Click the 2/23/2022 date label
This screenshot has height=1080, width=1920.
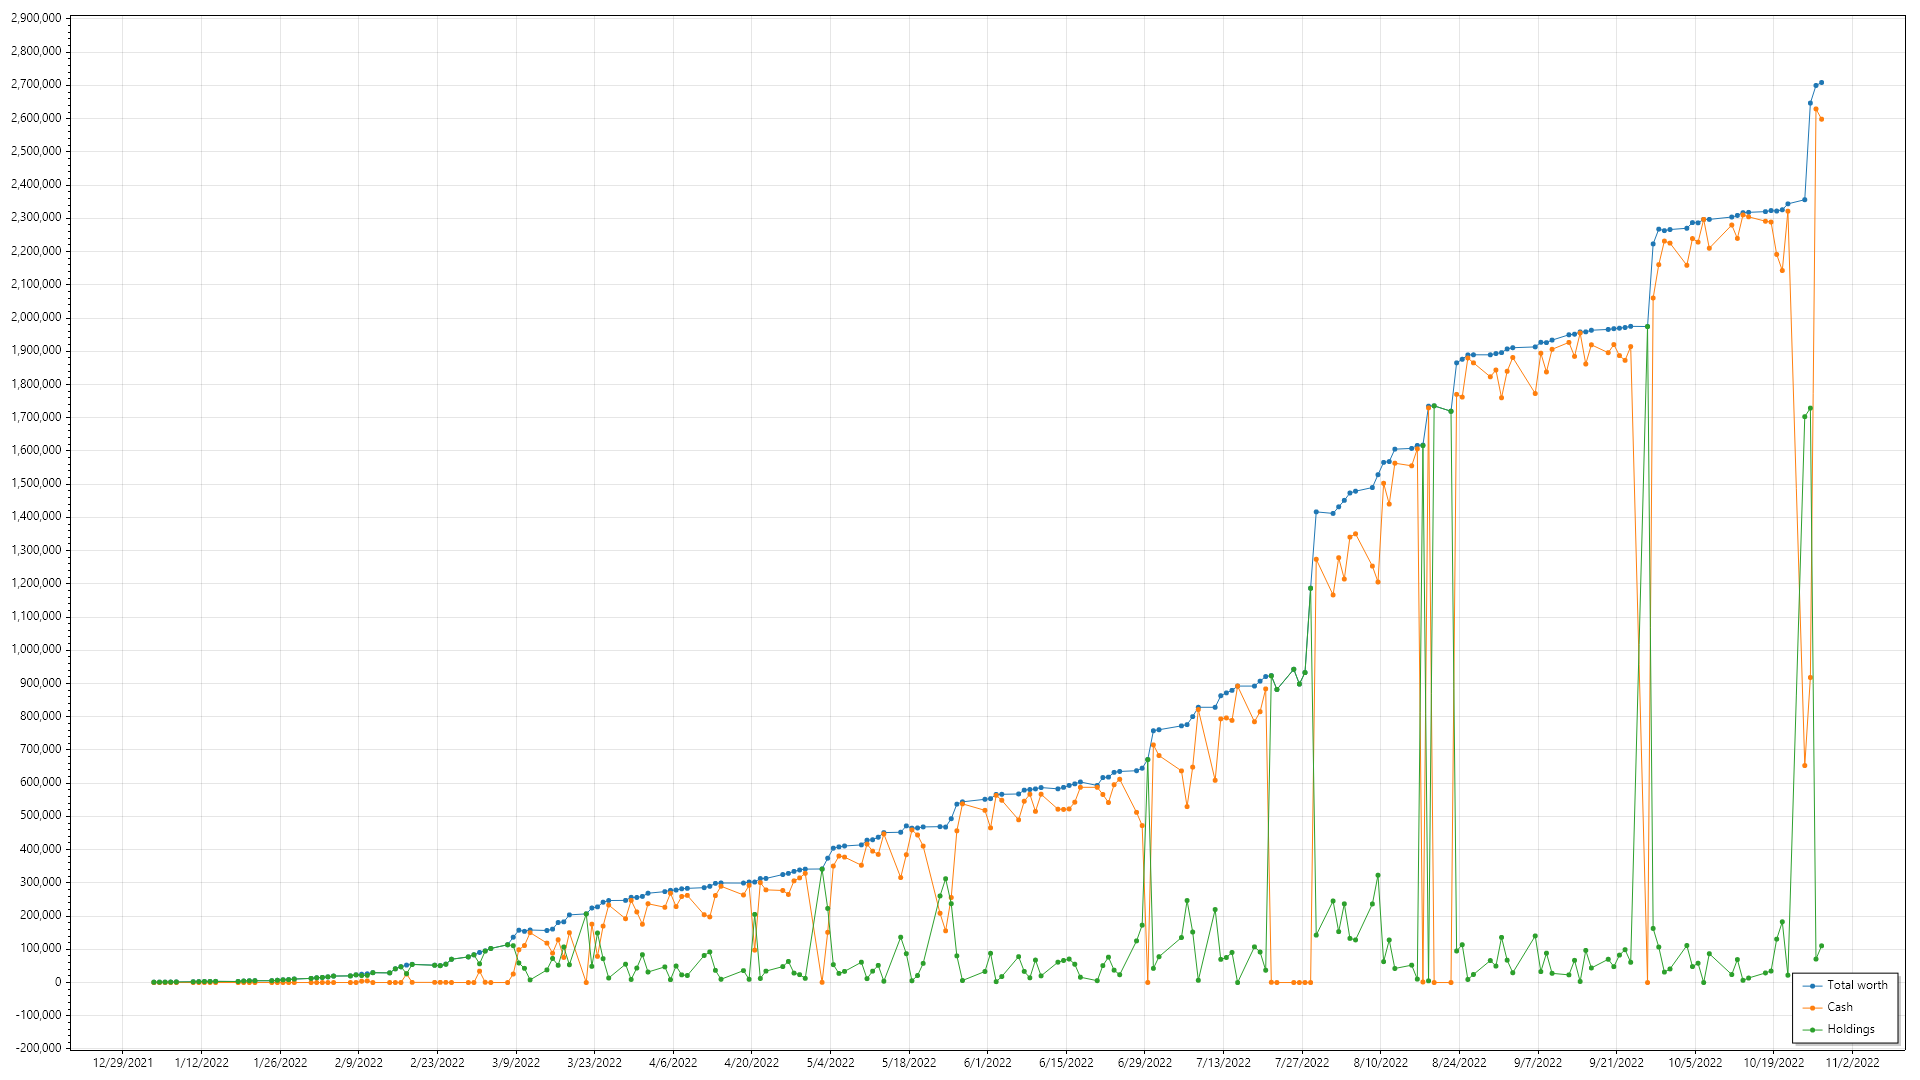click(437, 1063)
